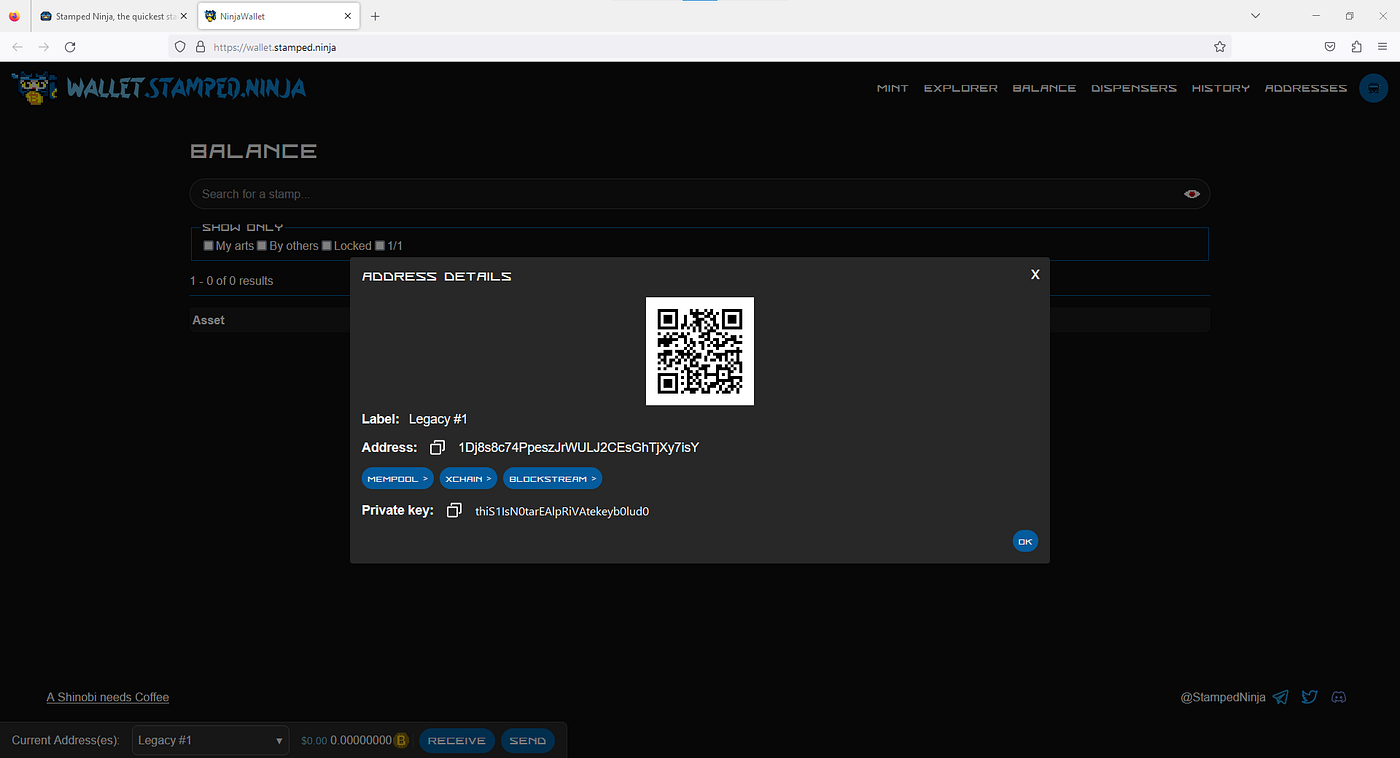Open the @StampedNinja link
Image resolution: width=1400 pixels, height=758 pixels.
click(1223, 697)
